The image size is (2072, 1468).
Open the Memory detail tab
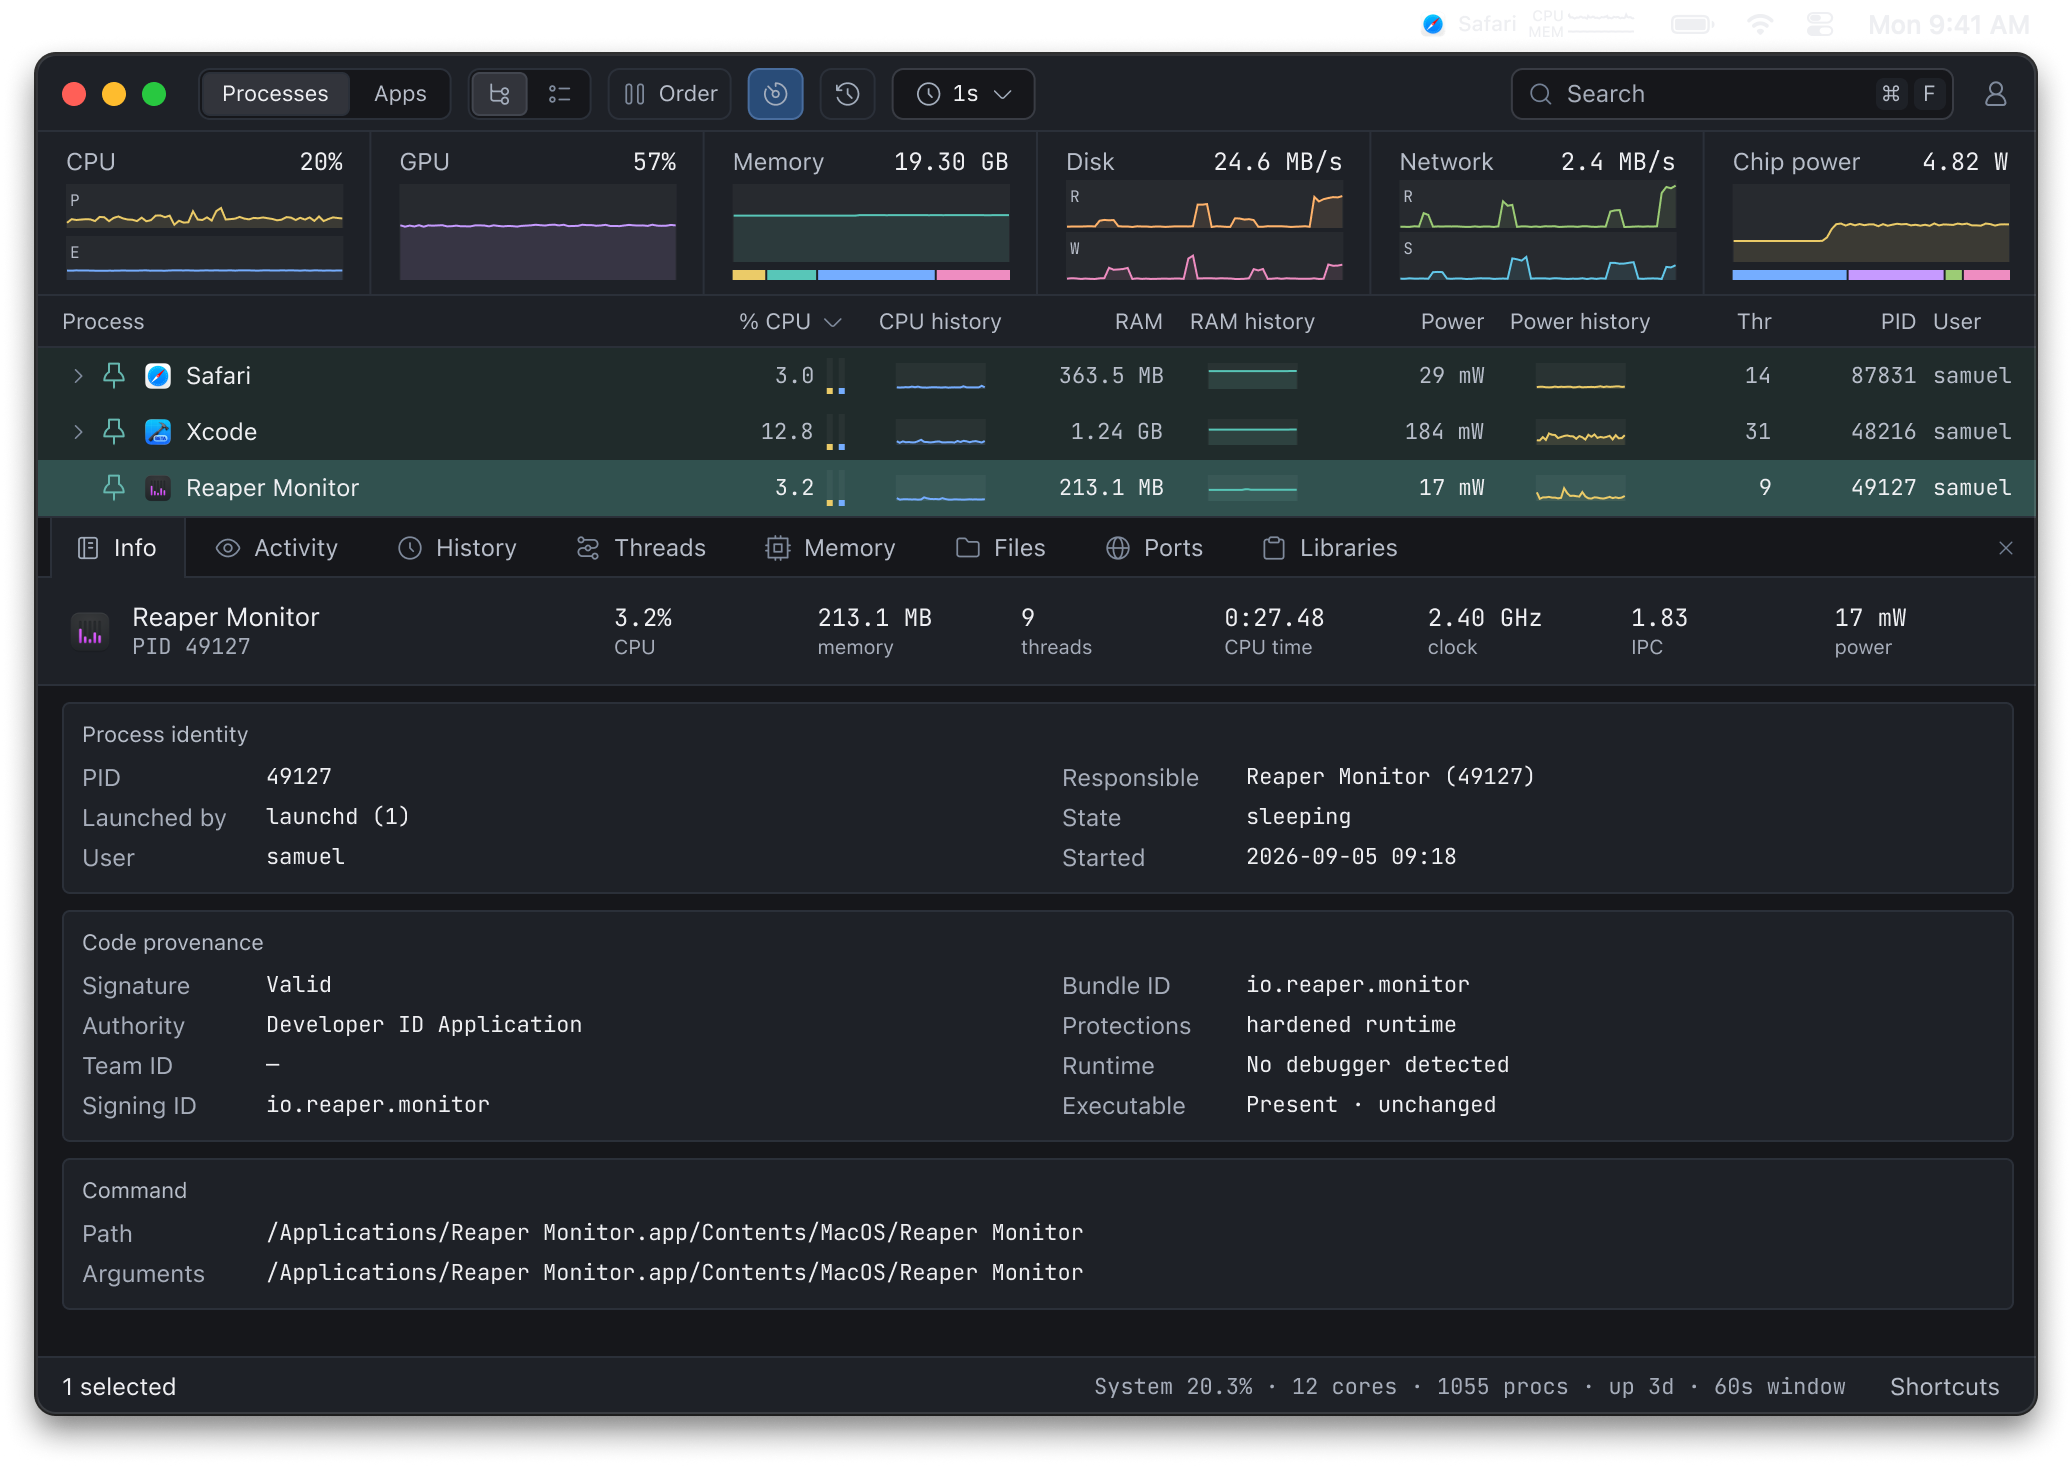coord(830,548)
